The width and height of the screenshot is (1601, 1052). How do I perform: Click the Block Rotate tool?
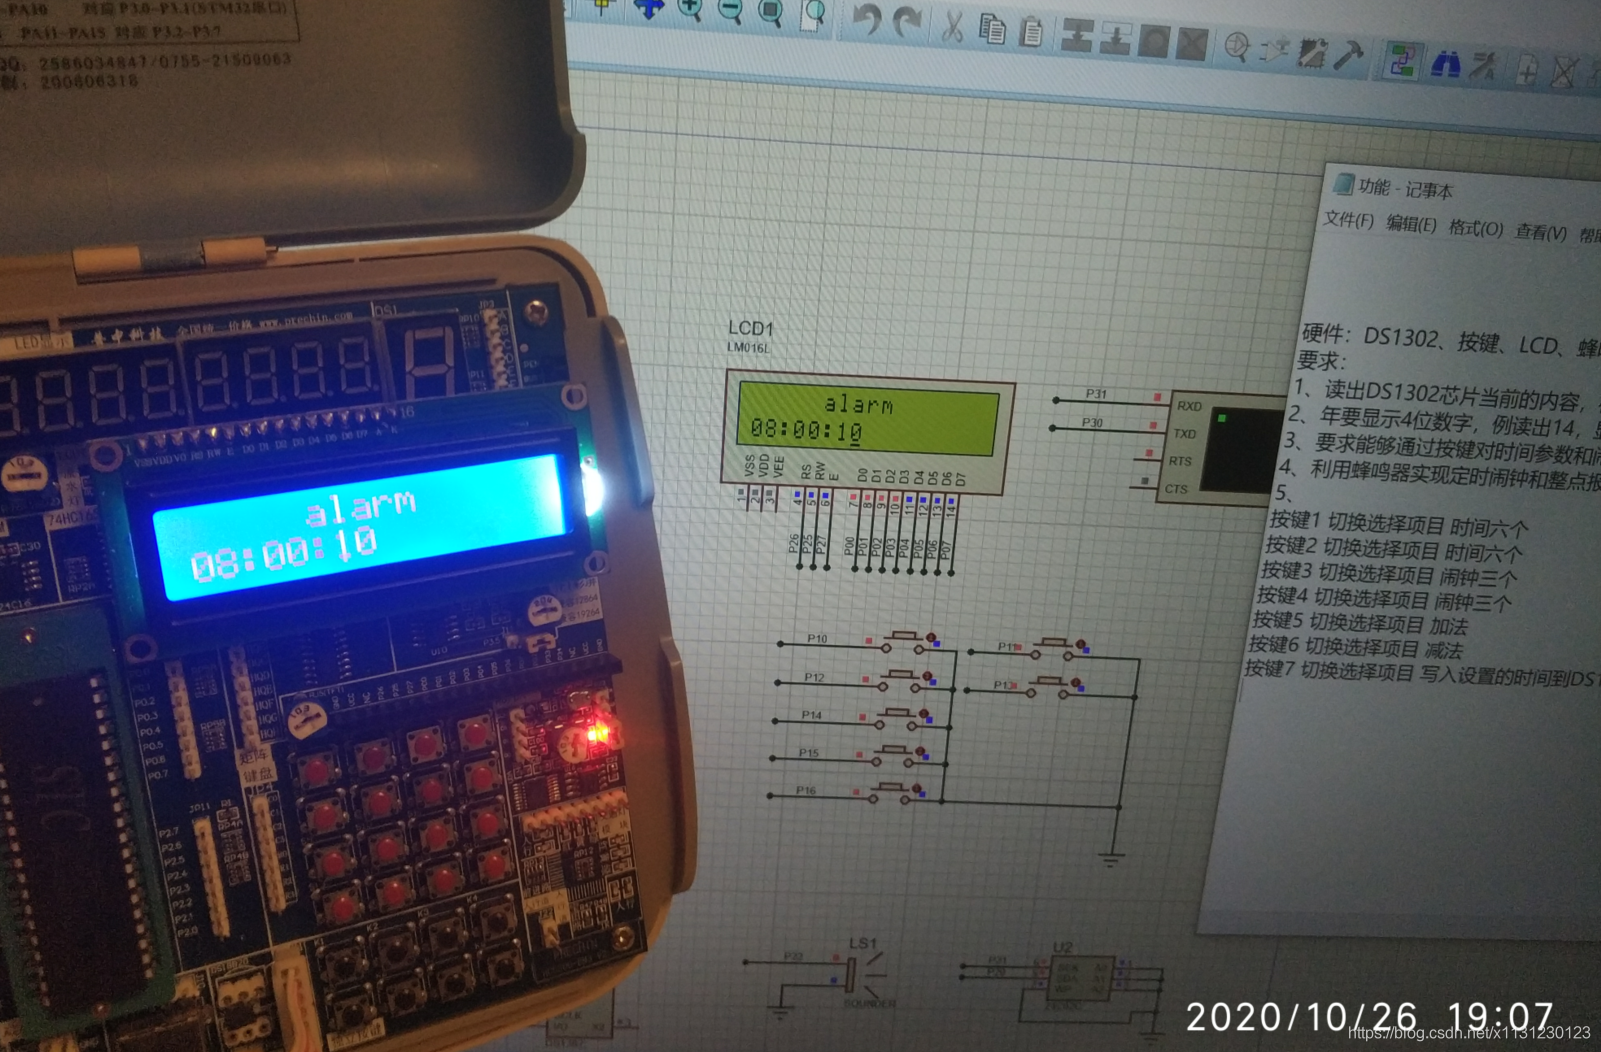1153,41
